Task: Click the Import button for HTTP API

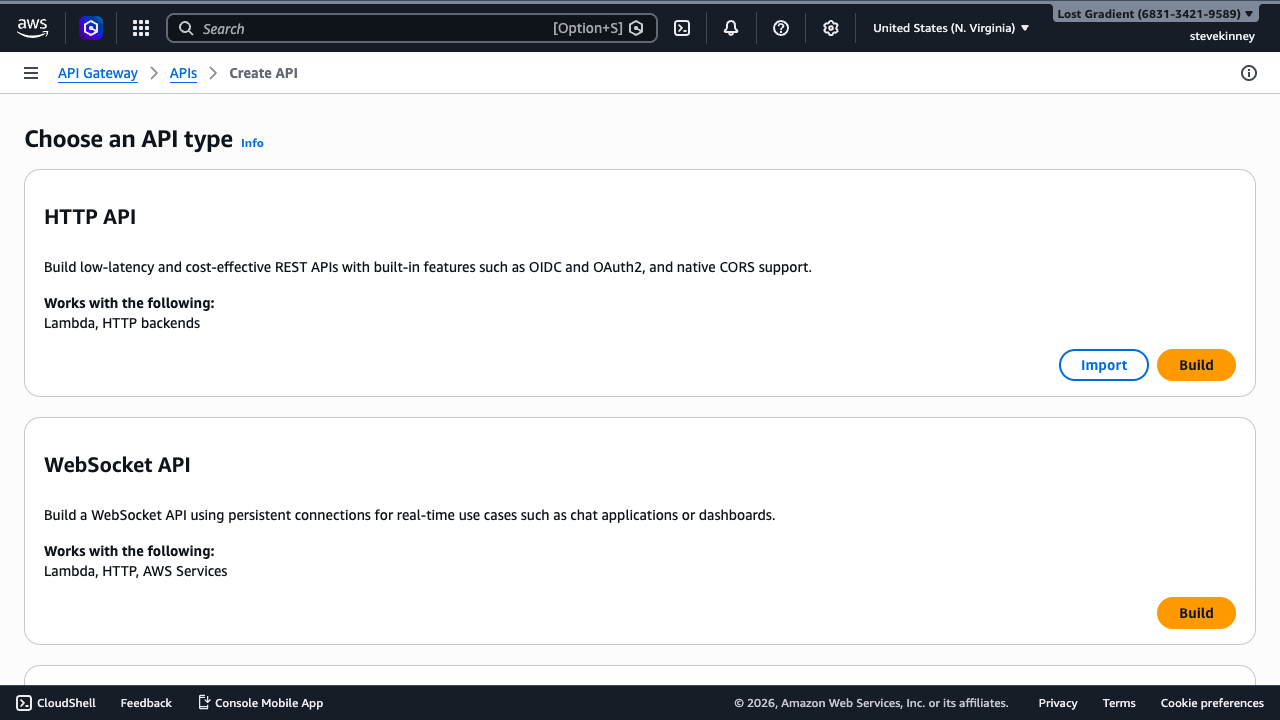Action: click(x=1104, y=365)
